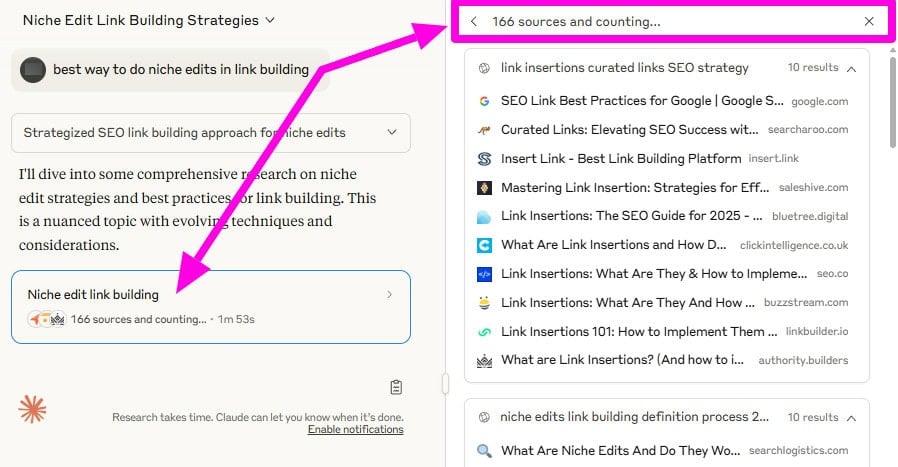Screen dimensions: 898x467
Task: Open the Niche edit link building research card
Action: [210, 306]
